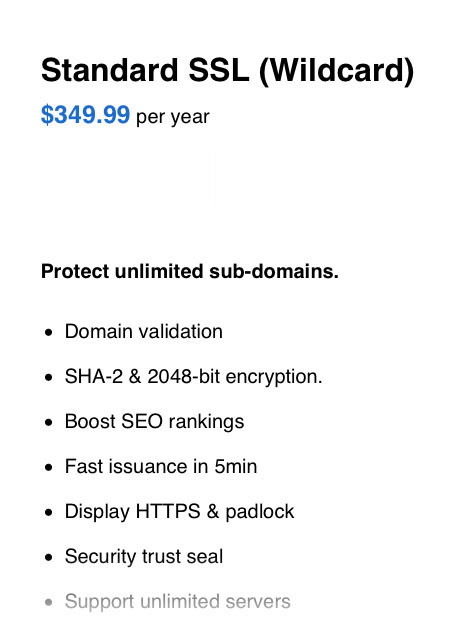Click the Standard SSL (Wildcard) heading
The height and width of the screenshot is (638, 452).
(227, 71)
